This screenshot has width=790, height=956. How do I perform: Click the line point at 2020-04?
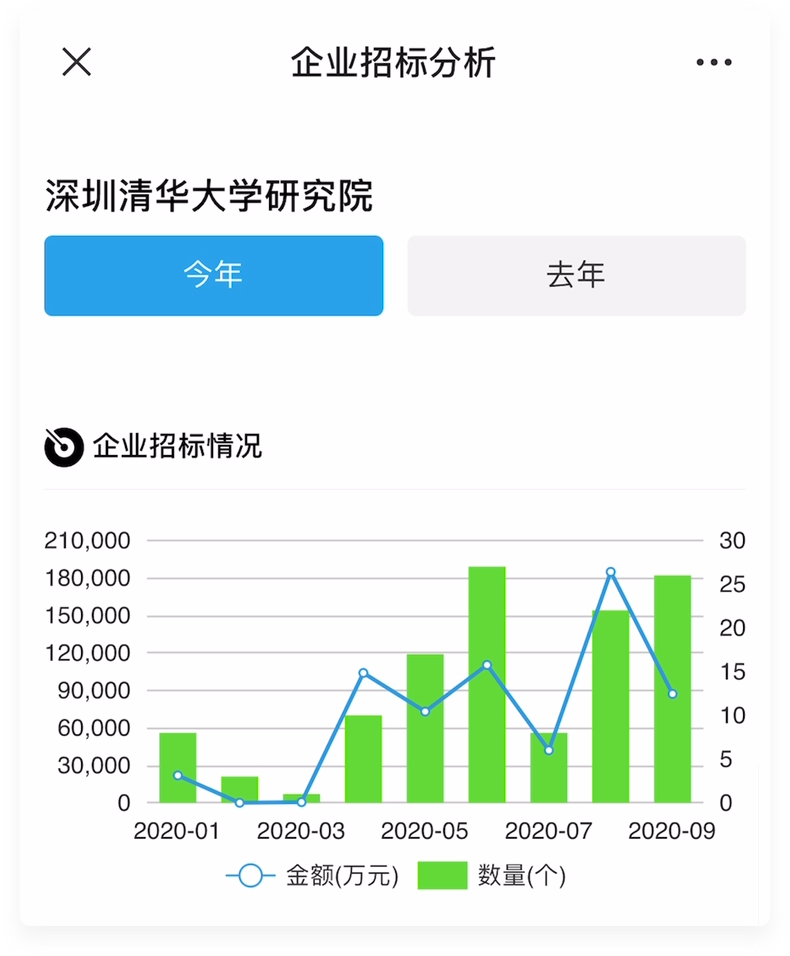(363, 673)
